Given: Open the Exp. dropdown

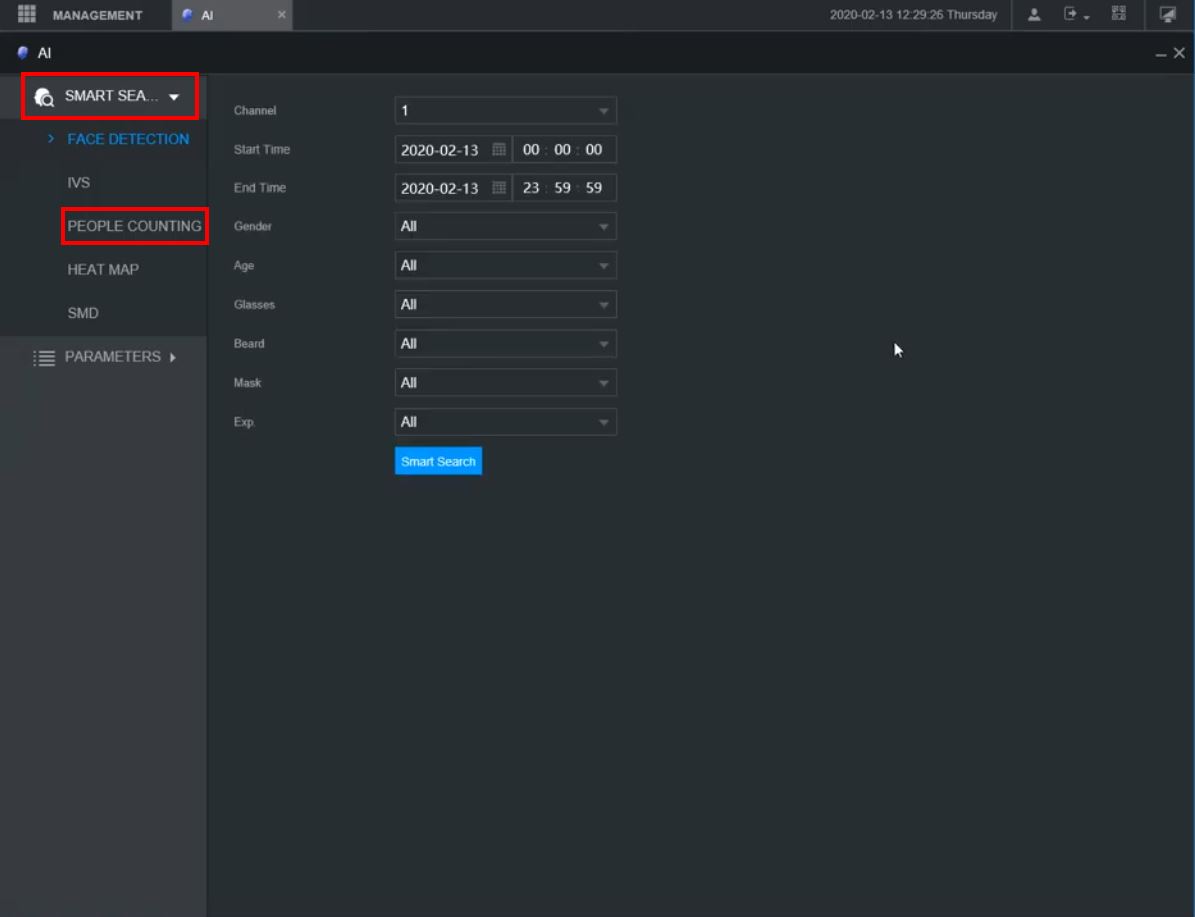Looking at the screenshot, I should 505,422.
